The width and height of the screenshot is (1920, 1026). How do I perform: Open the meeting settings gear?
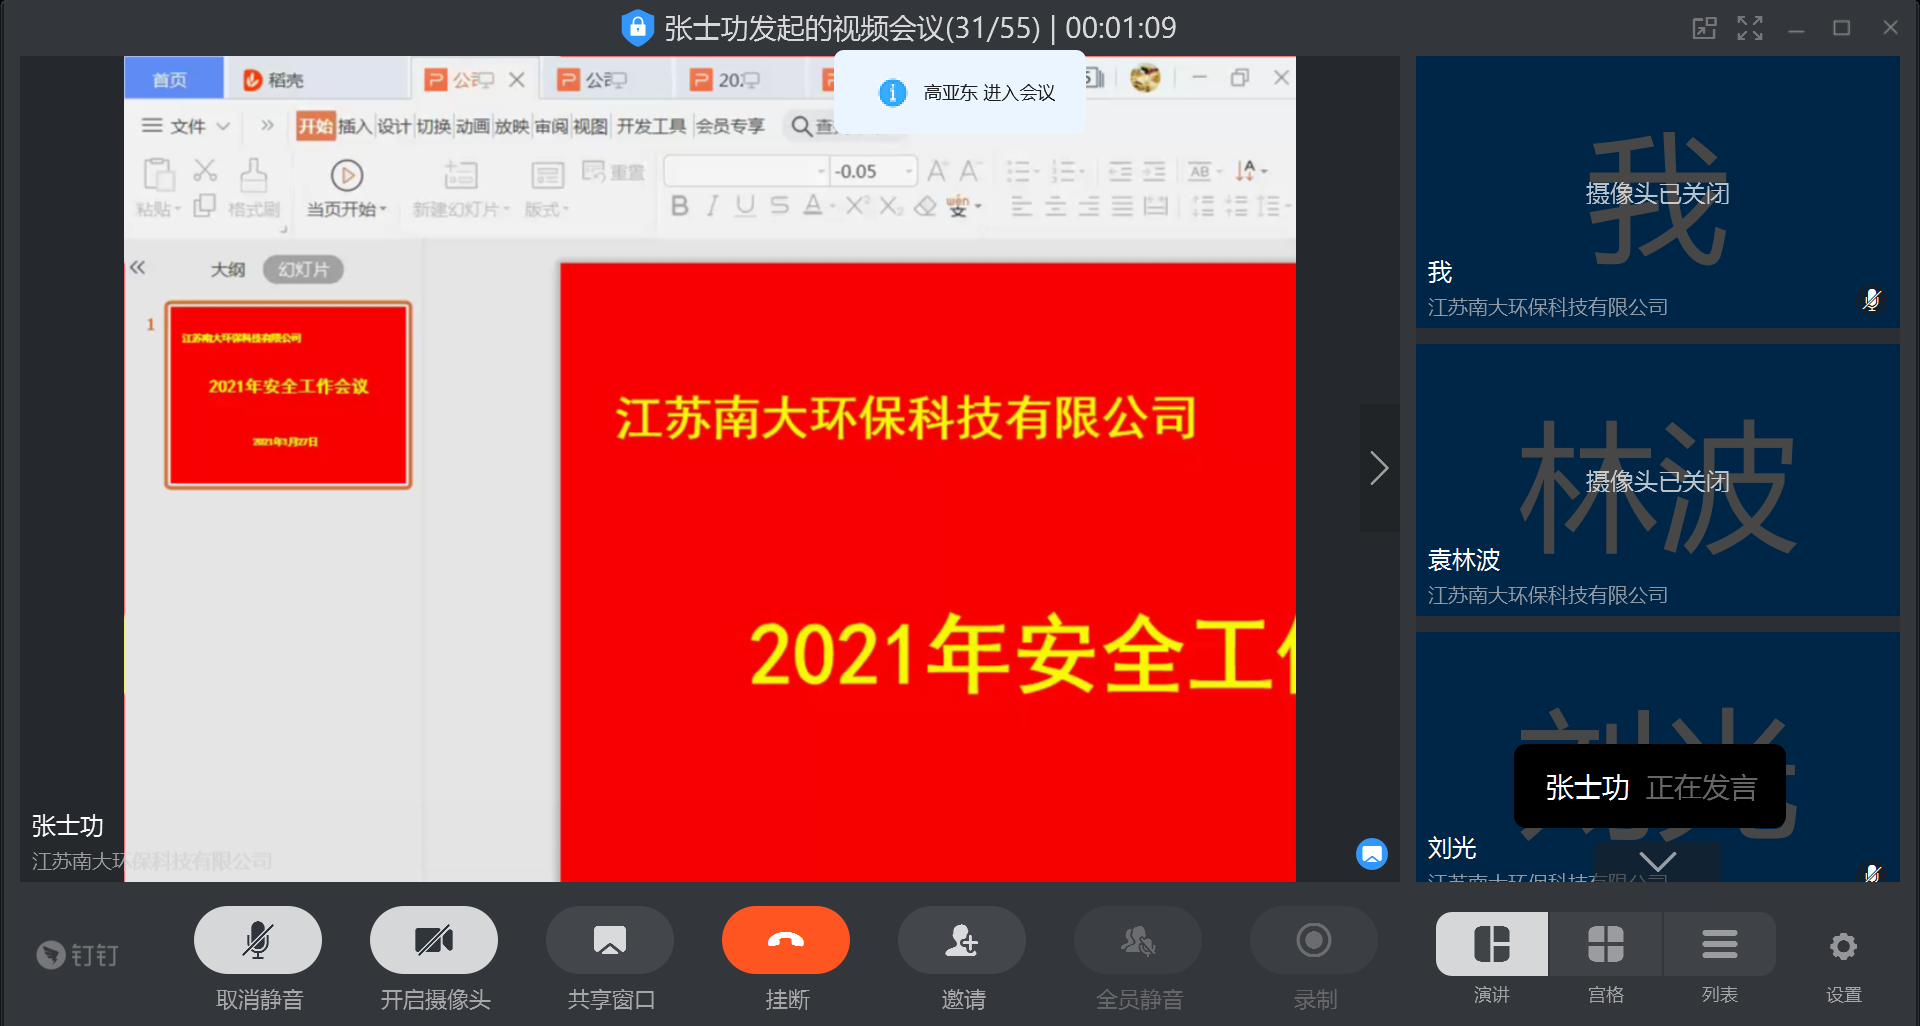click(1843, 946)
